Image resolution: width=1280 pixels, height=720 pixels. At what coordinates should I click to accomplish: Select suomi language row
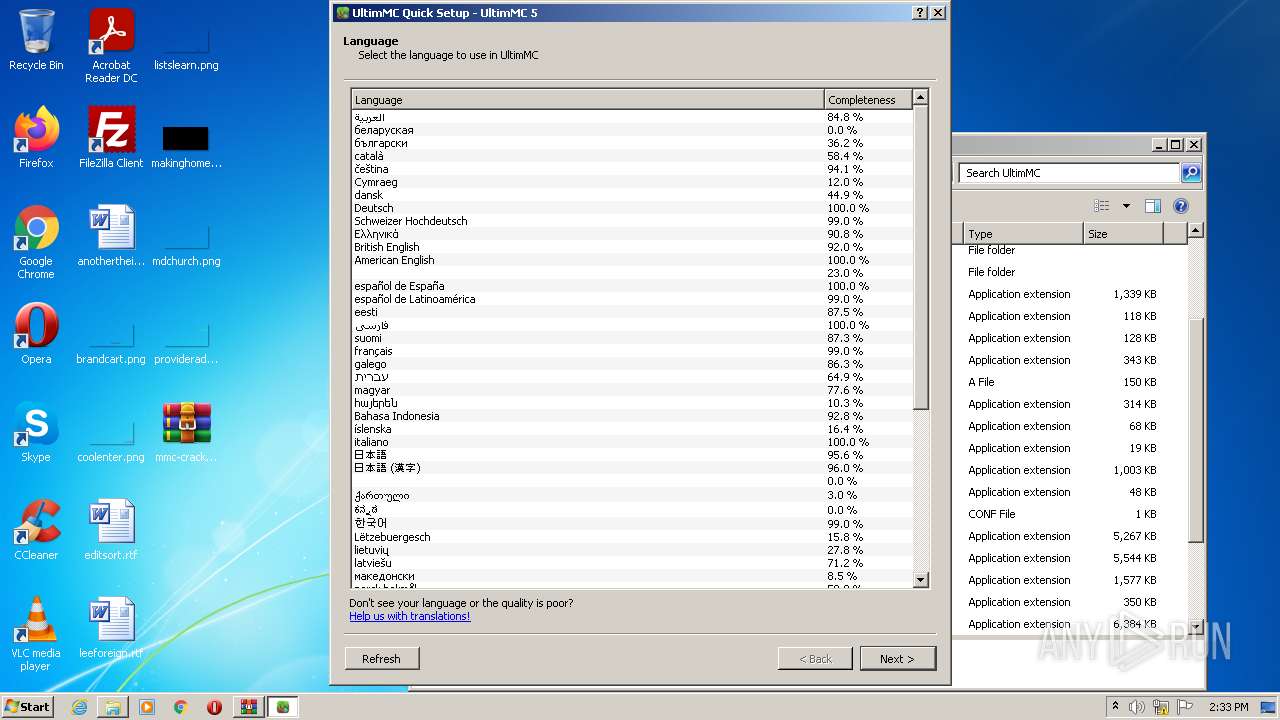coord(632,338)
